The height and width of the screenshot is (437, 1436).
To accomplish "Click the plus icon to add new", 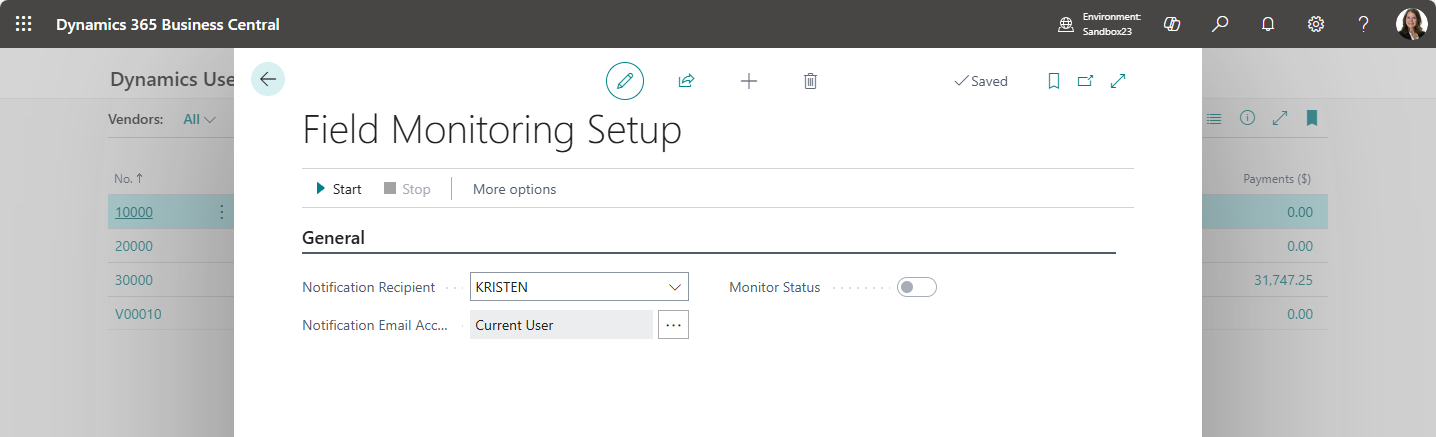I will [x=748, y=81].
